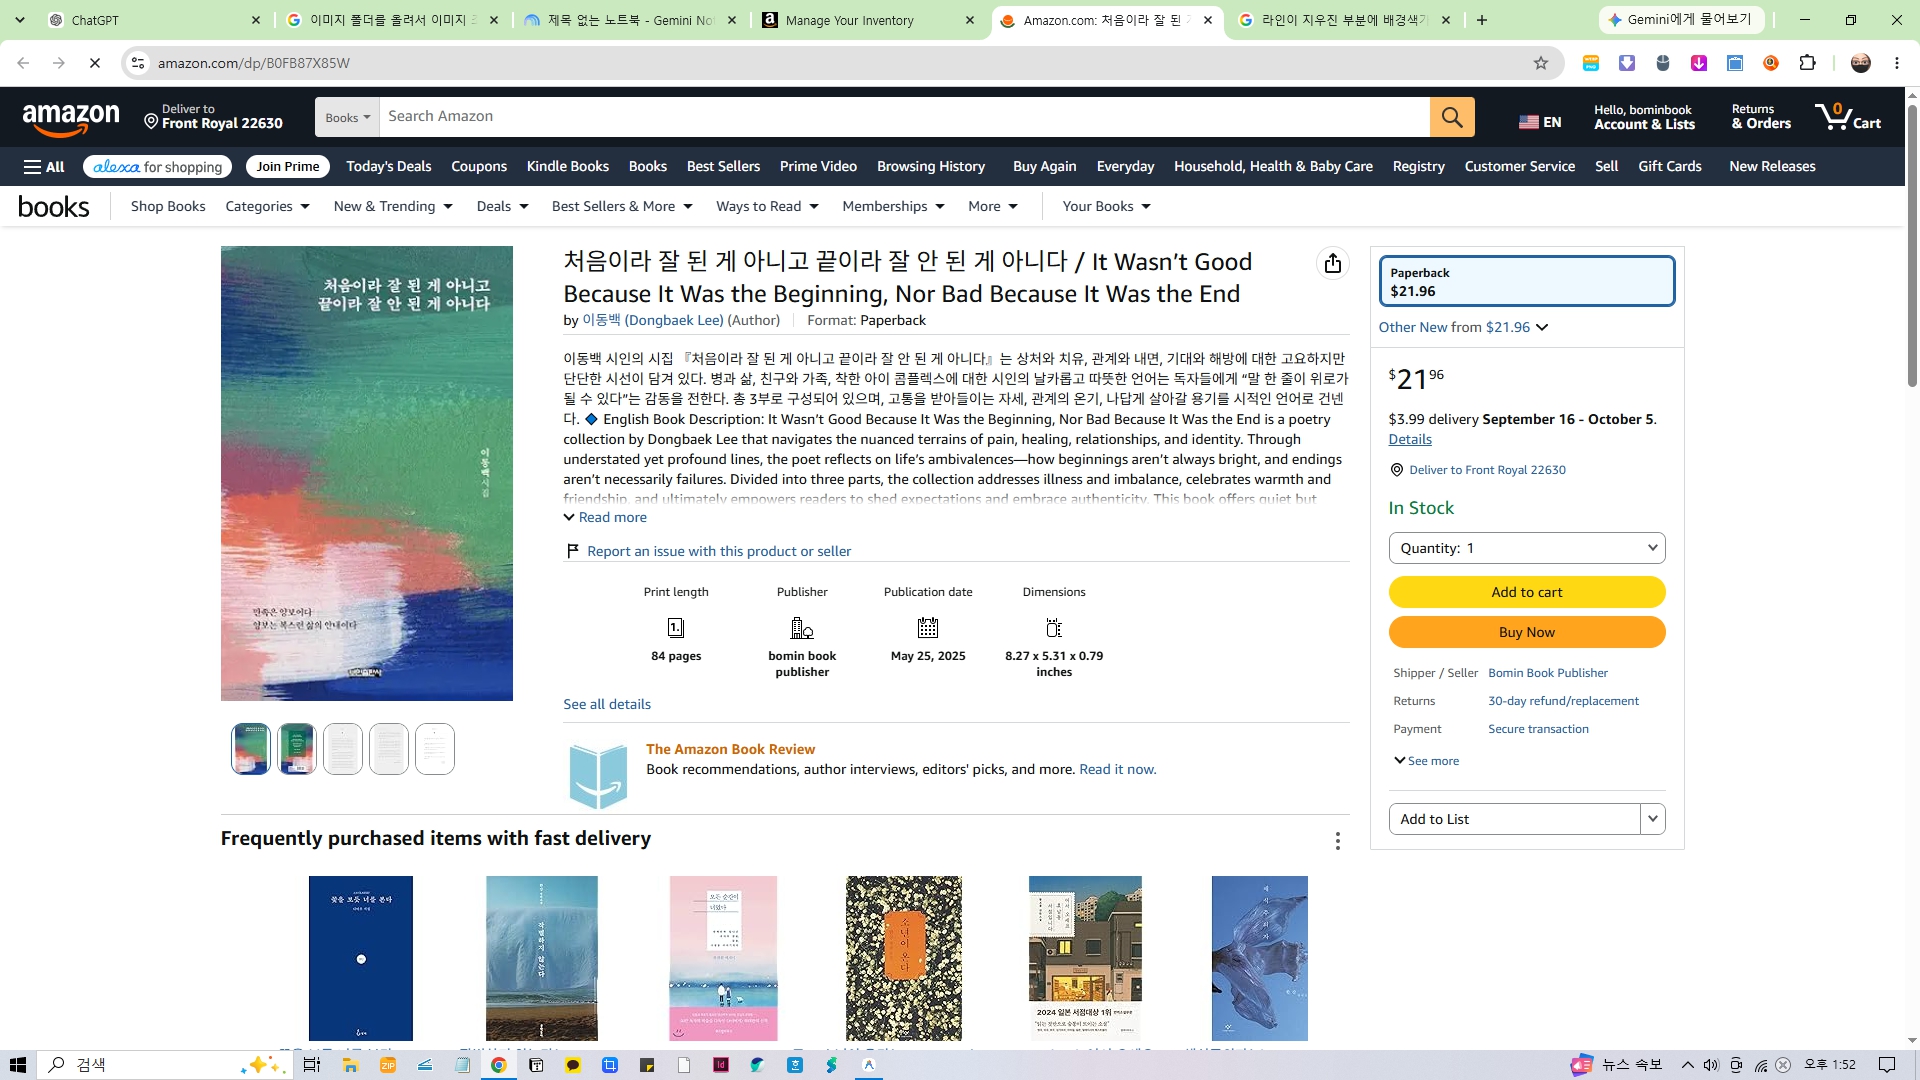
Task: Click the Amazon Book Review book icon
Action: [x=598, y=775]
